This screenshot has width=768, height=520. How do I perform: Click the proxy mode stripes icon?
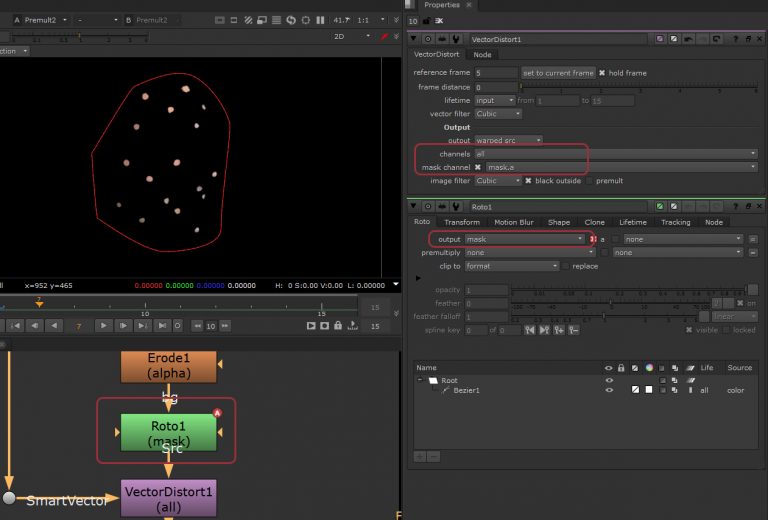click(x=248, y=20)
